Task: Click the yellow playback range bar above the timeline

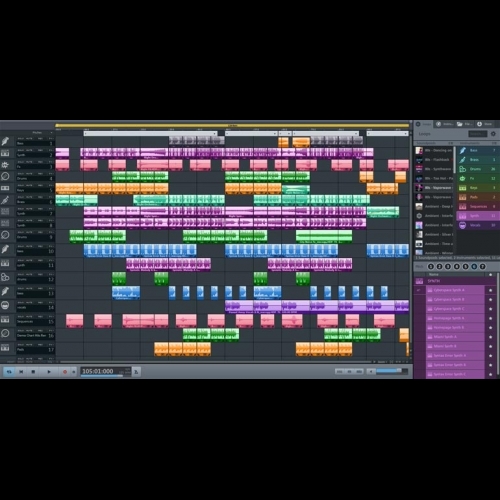Action: coord(232,126)
